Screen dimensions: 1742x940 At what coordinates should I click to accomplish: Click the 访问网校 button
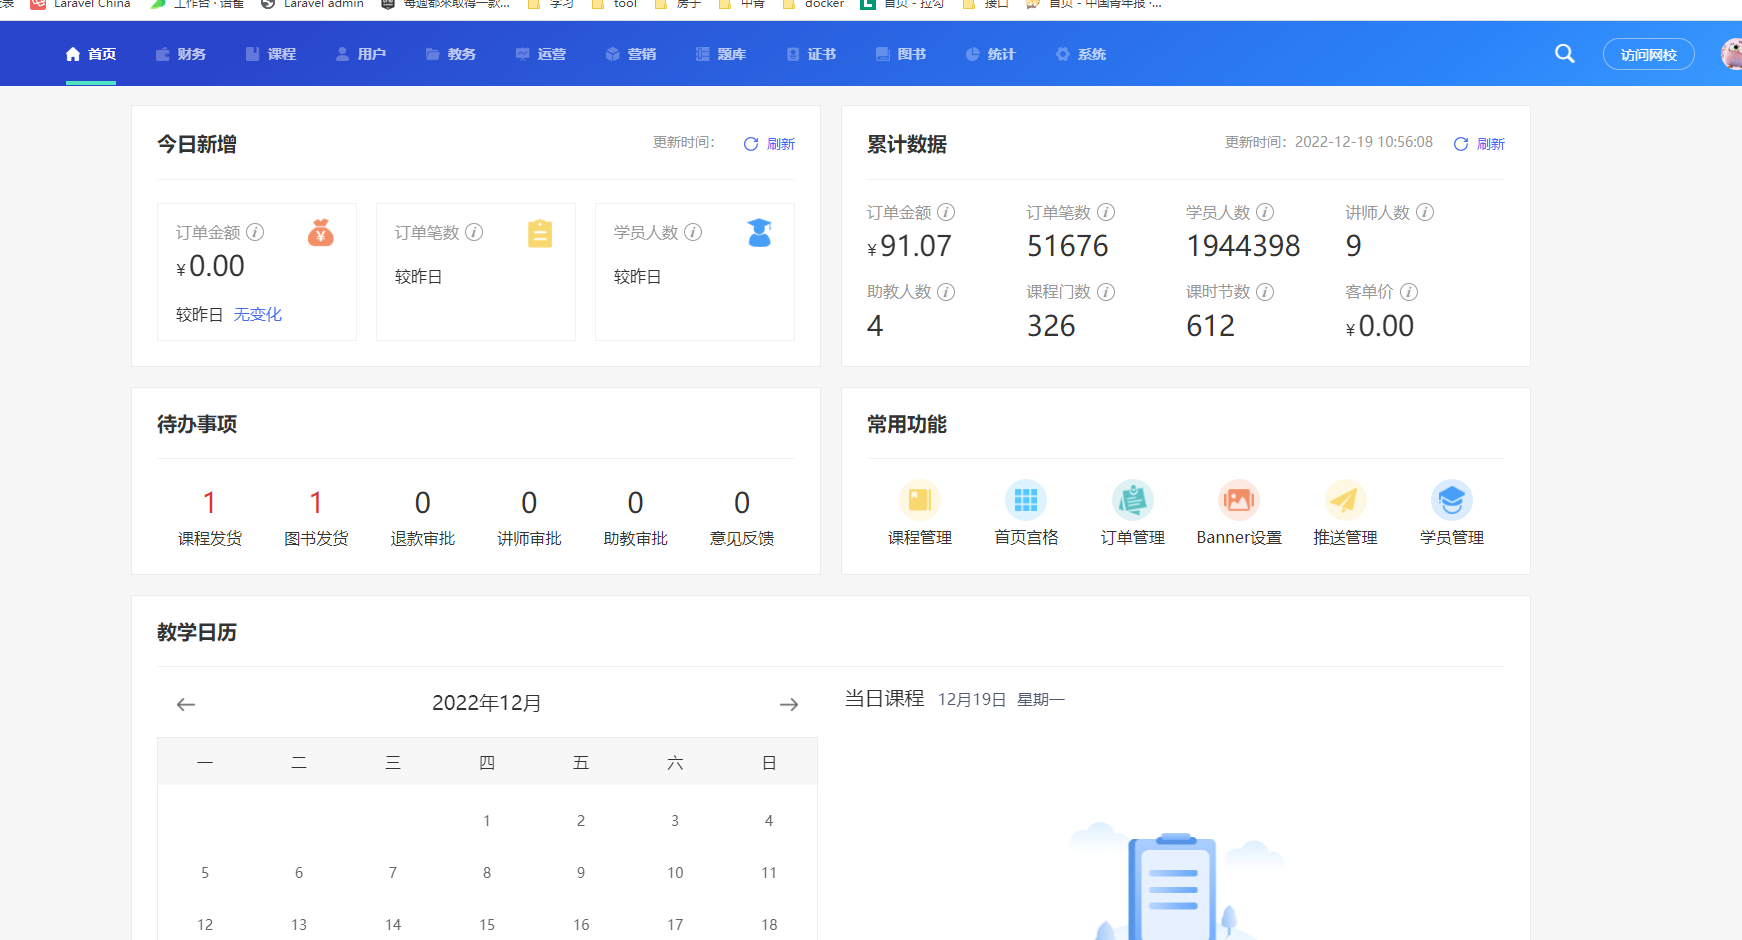pos(1648,54)
